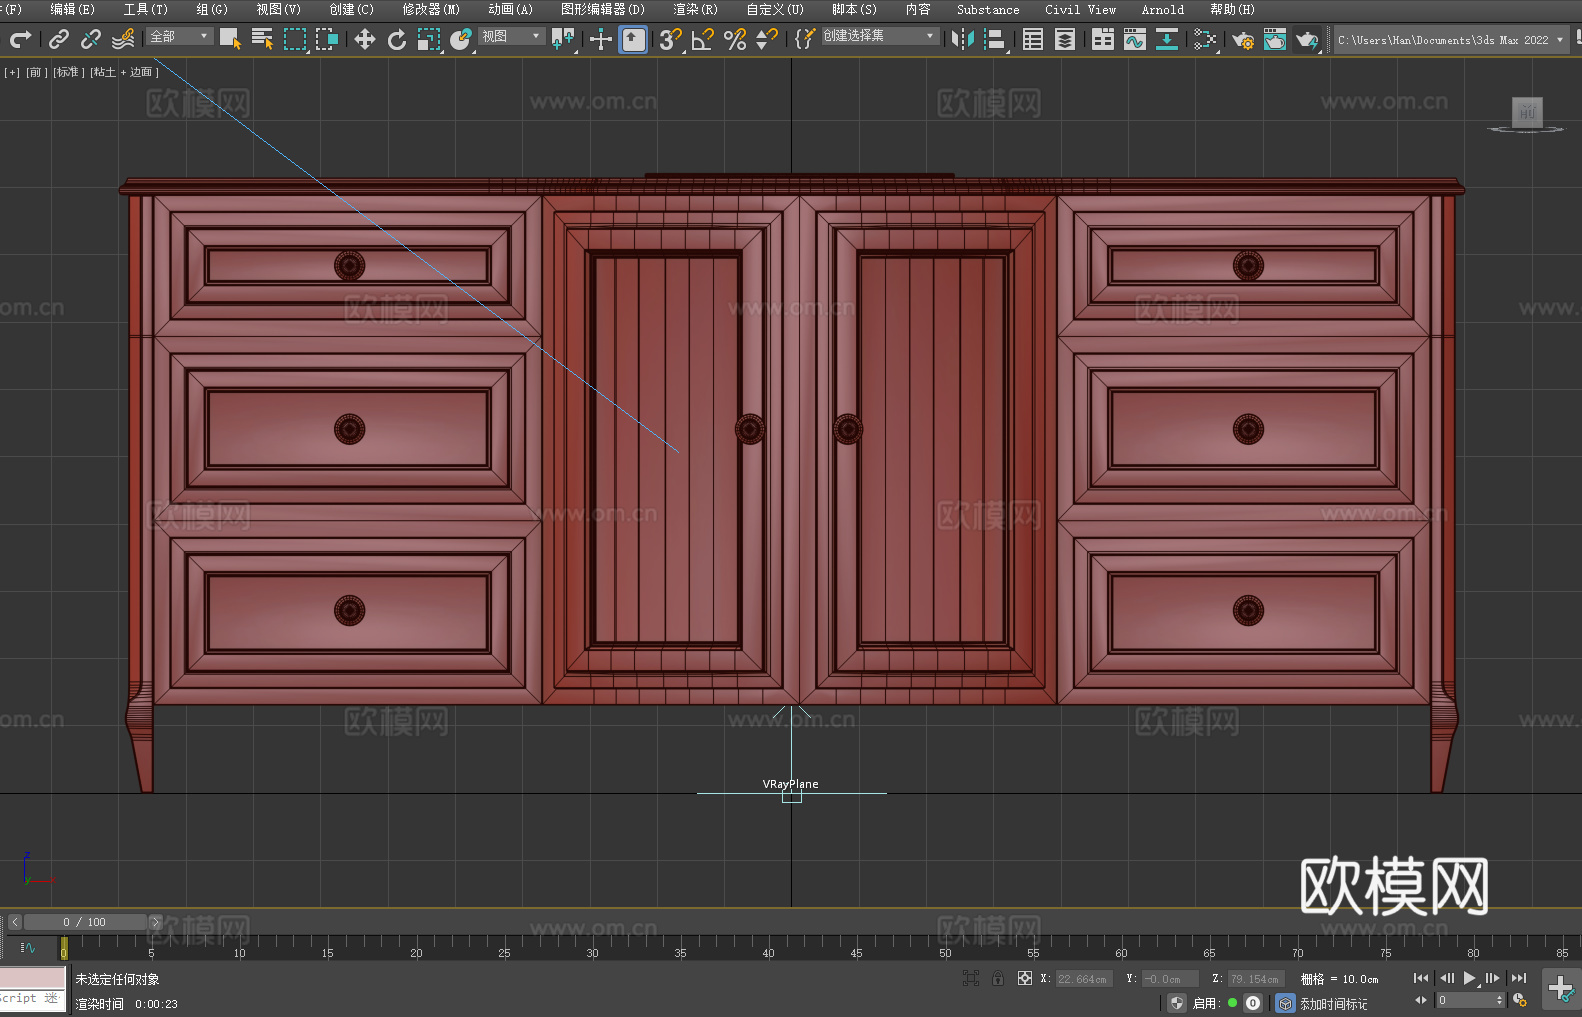Viewport: 1582px width, 1017px height.
Task: Click the 0 / 100 time slider
Action: 85,922
